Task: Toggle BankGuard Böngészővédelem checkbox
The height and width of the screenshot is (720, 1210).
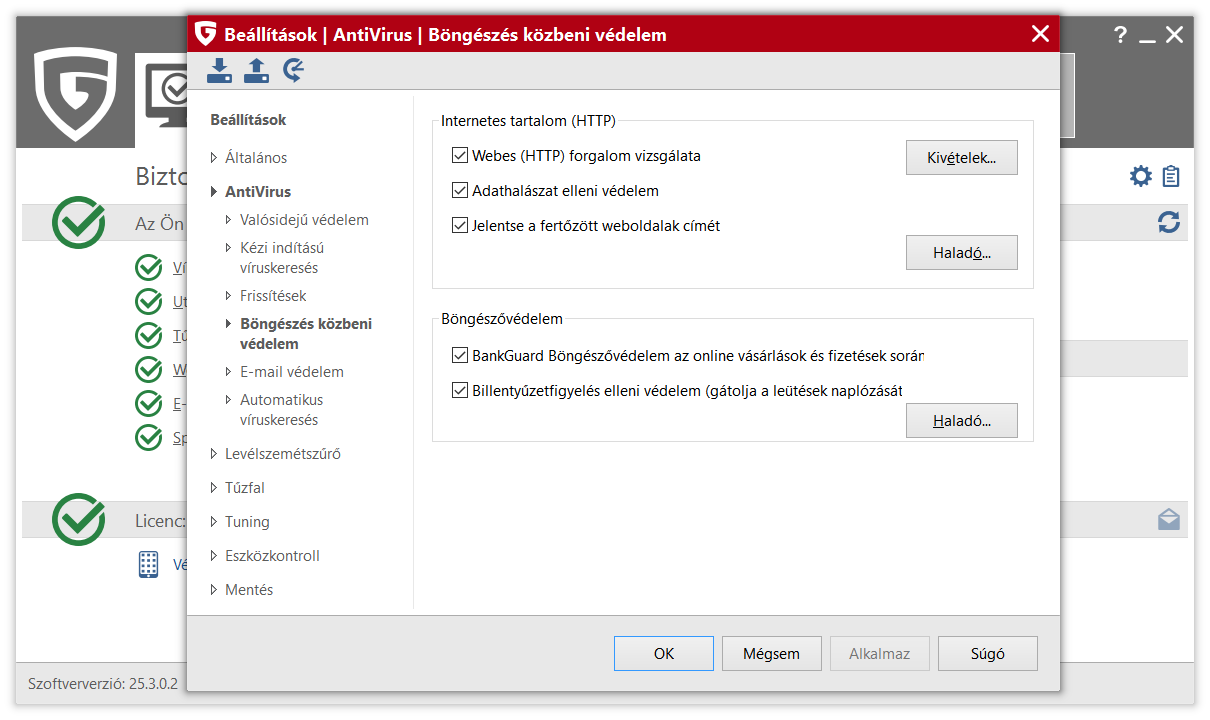Action: tap(460, 356)
